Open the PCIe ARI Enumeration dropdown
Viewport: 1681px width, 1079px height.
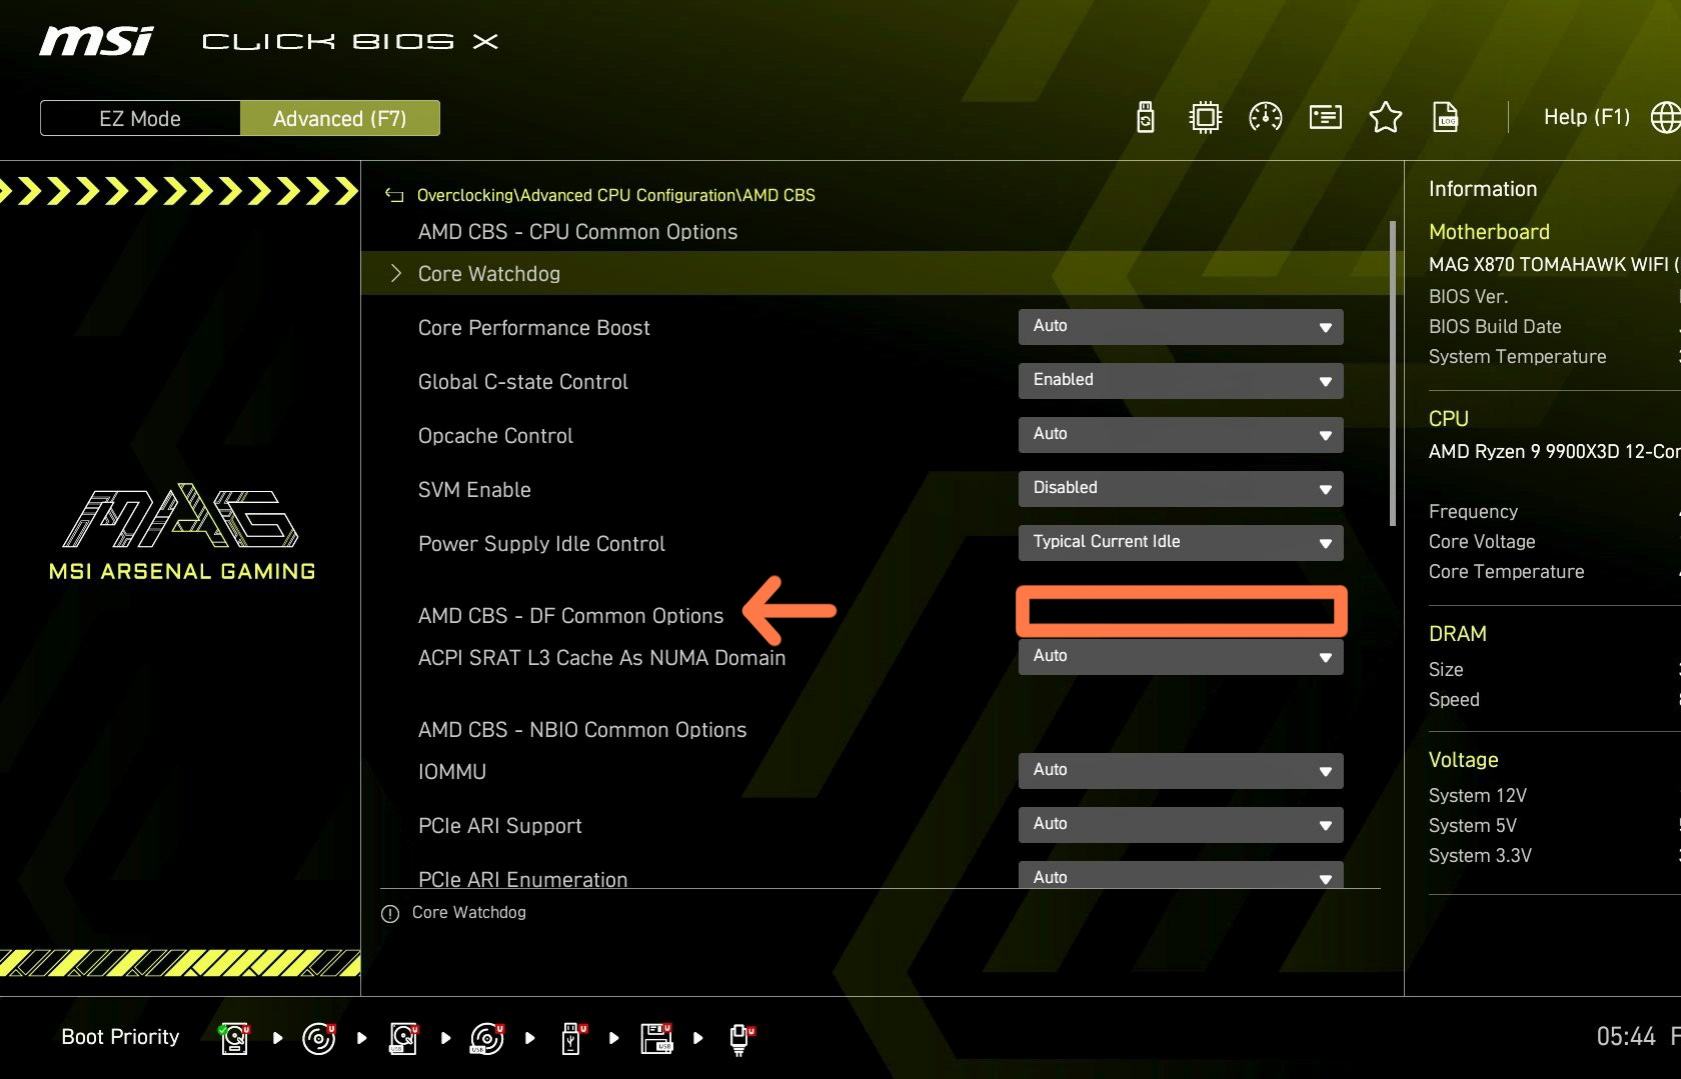pos(1181,875)
